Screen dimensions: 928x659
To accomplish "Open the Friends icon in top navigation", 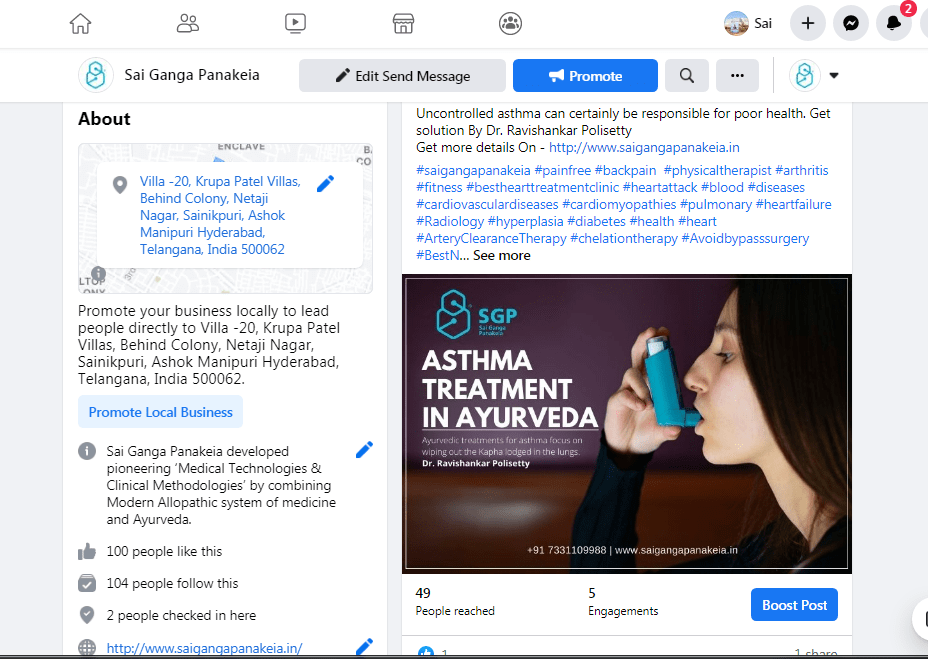I will click(188, 24).
